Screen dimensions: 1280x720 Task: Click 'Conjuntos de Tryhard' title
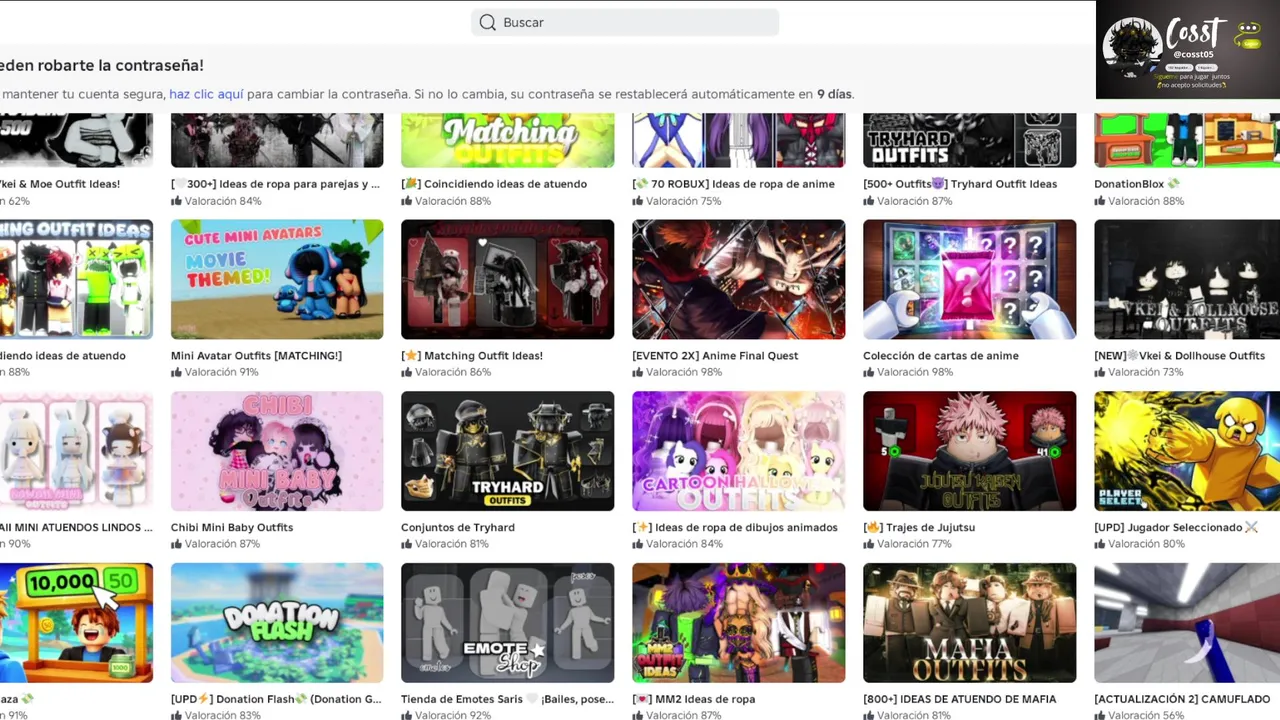[x=458, y=528]
